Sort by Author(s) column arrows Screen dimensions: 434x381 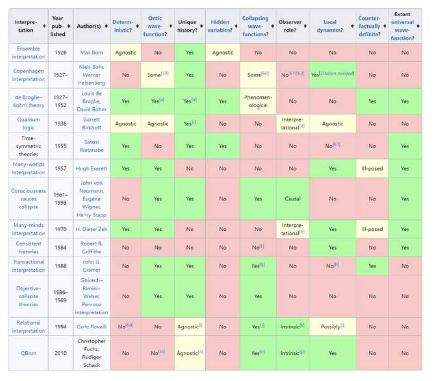tap(106, 26)
